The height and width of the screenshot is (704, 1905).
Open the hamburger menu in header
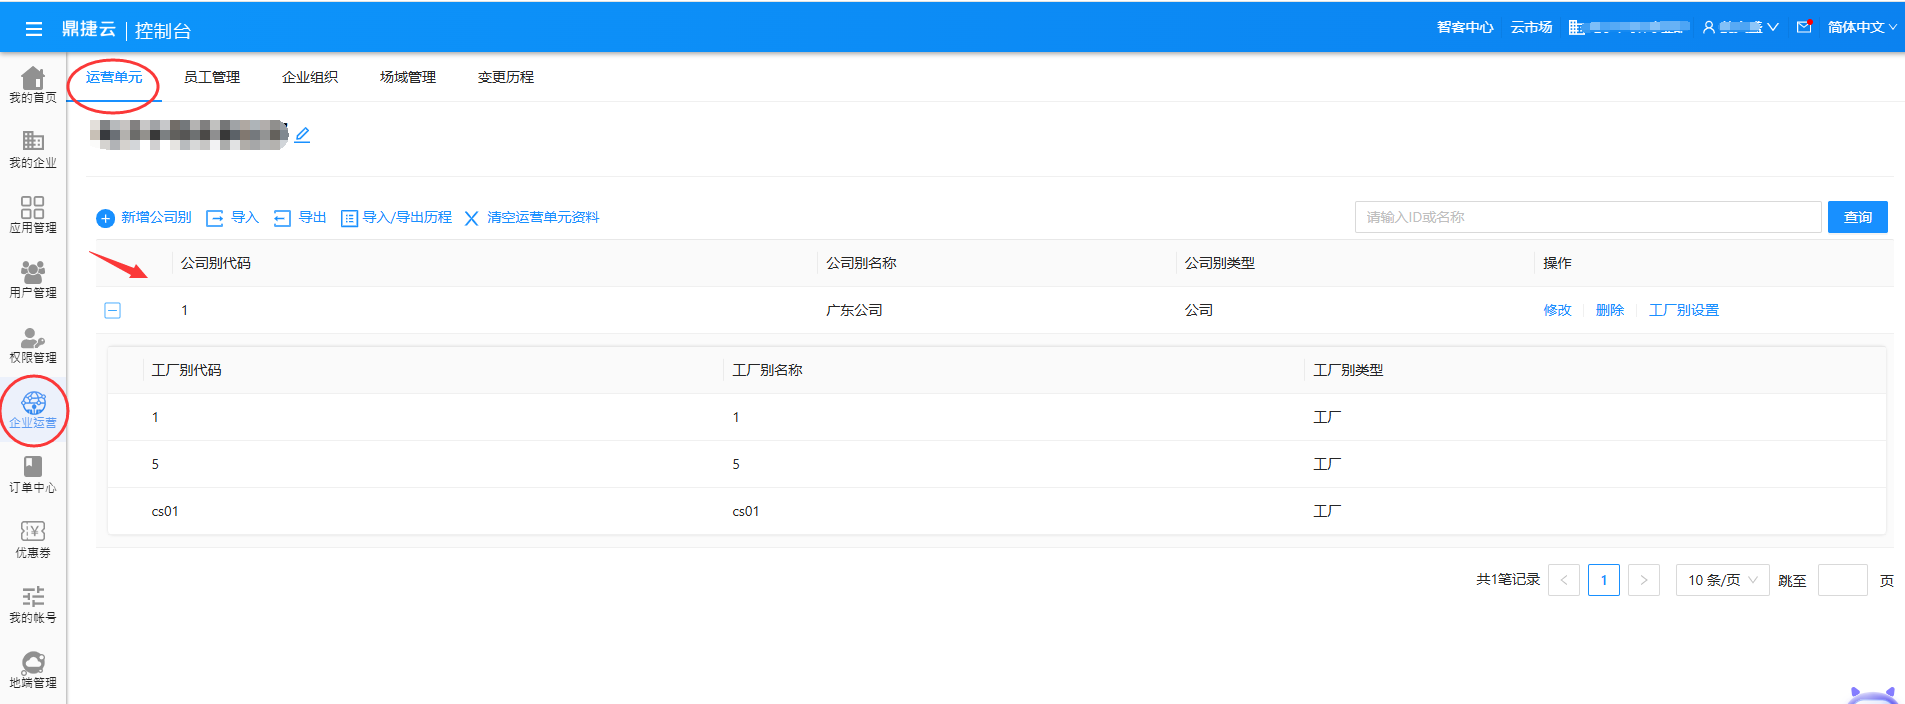tap(33, 29)
